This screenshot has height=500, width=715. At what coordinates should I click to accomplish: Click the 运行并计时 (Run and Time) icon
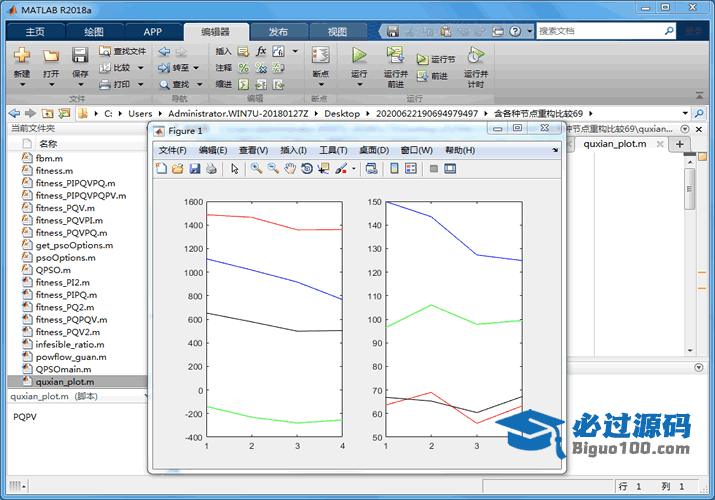[476, 55]
